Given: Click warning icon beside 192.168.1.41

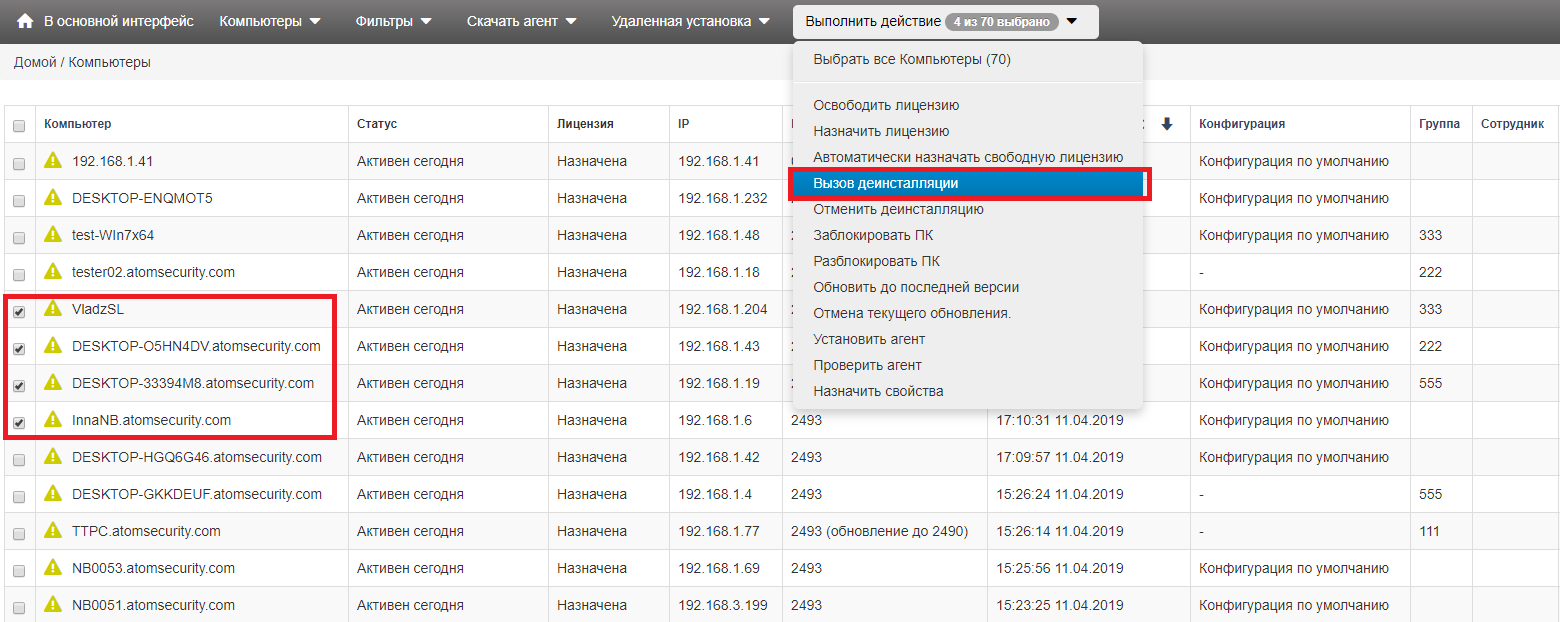Looking at the screenshot, I should (53, 161).
